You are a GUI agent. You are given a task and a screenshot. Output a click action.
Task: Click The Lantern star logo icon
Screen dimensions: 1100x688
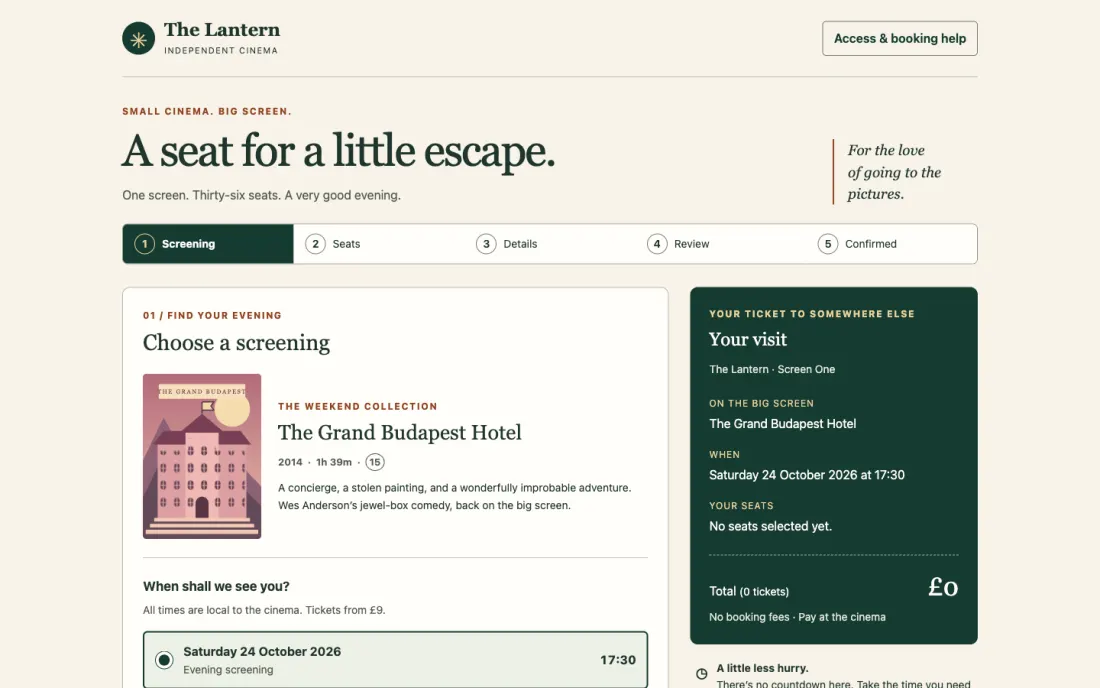tap(138, 39)
